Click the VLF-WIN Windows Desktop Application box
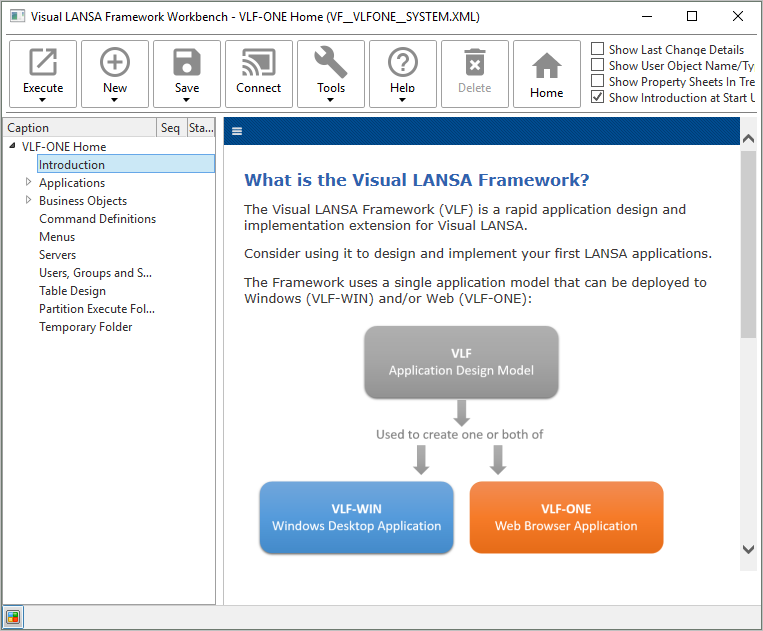This screenshot has height=631, width=763. click(357, 517)
